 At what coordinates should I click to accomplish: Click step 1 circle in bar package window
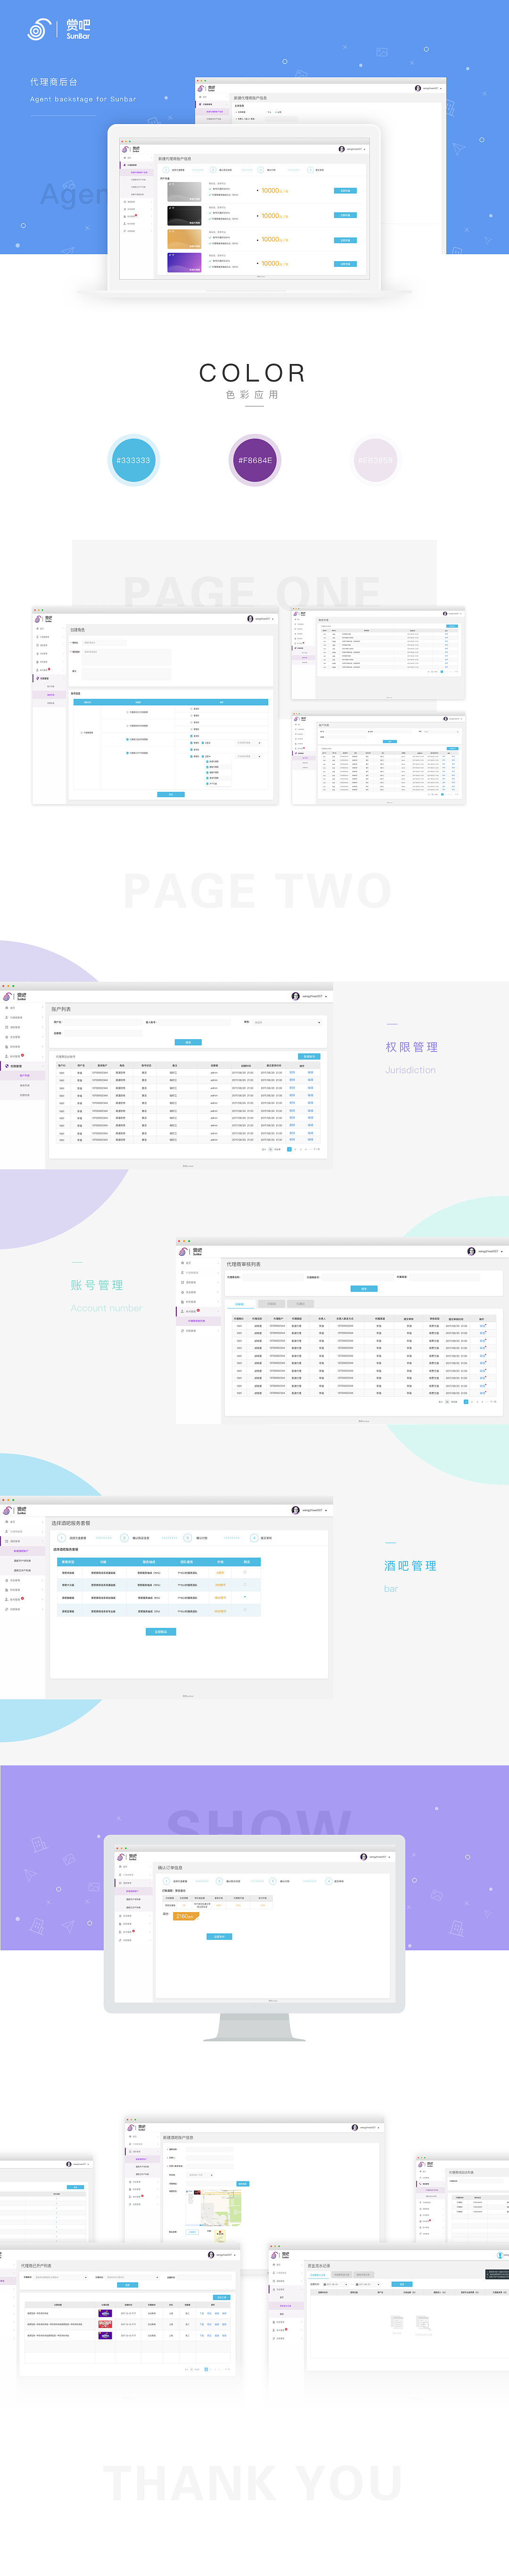pos(61,1538)
